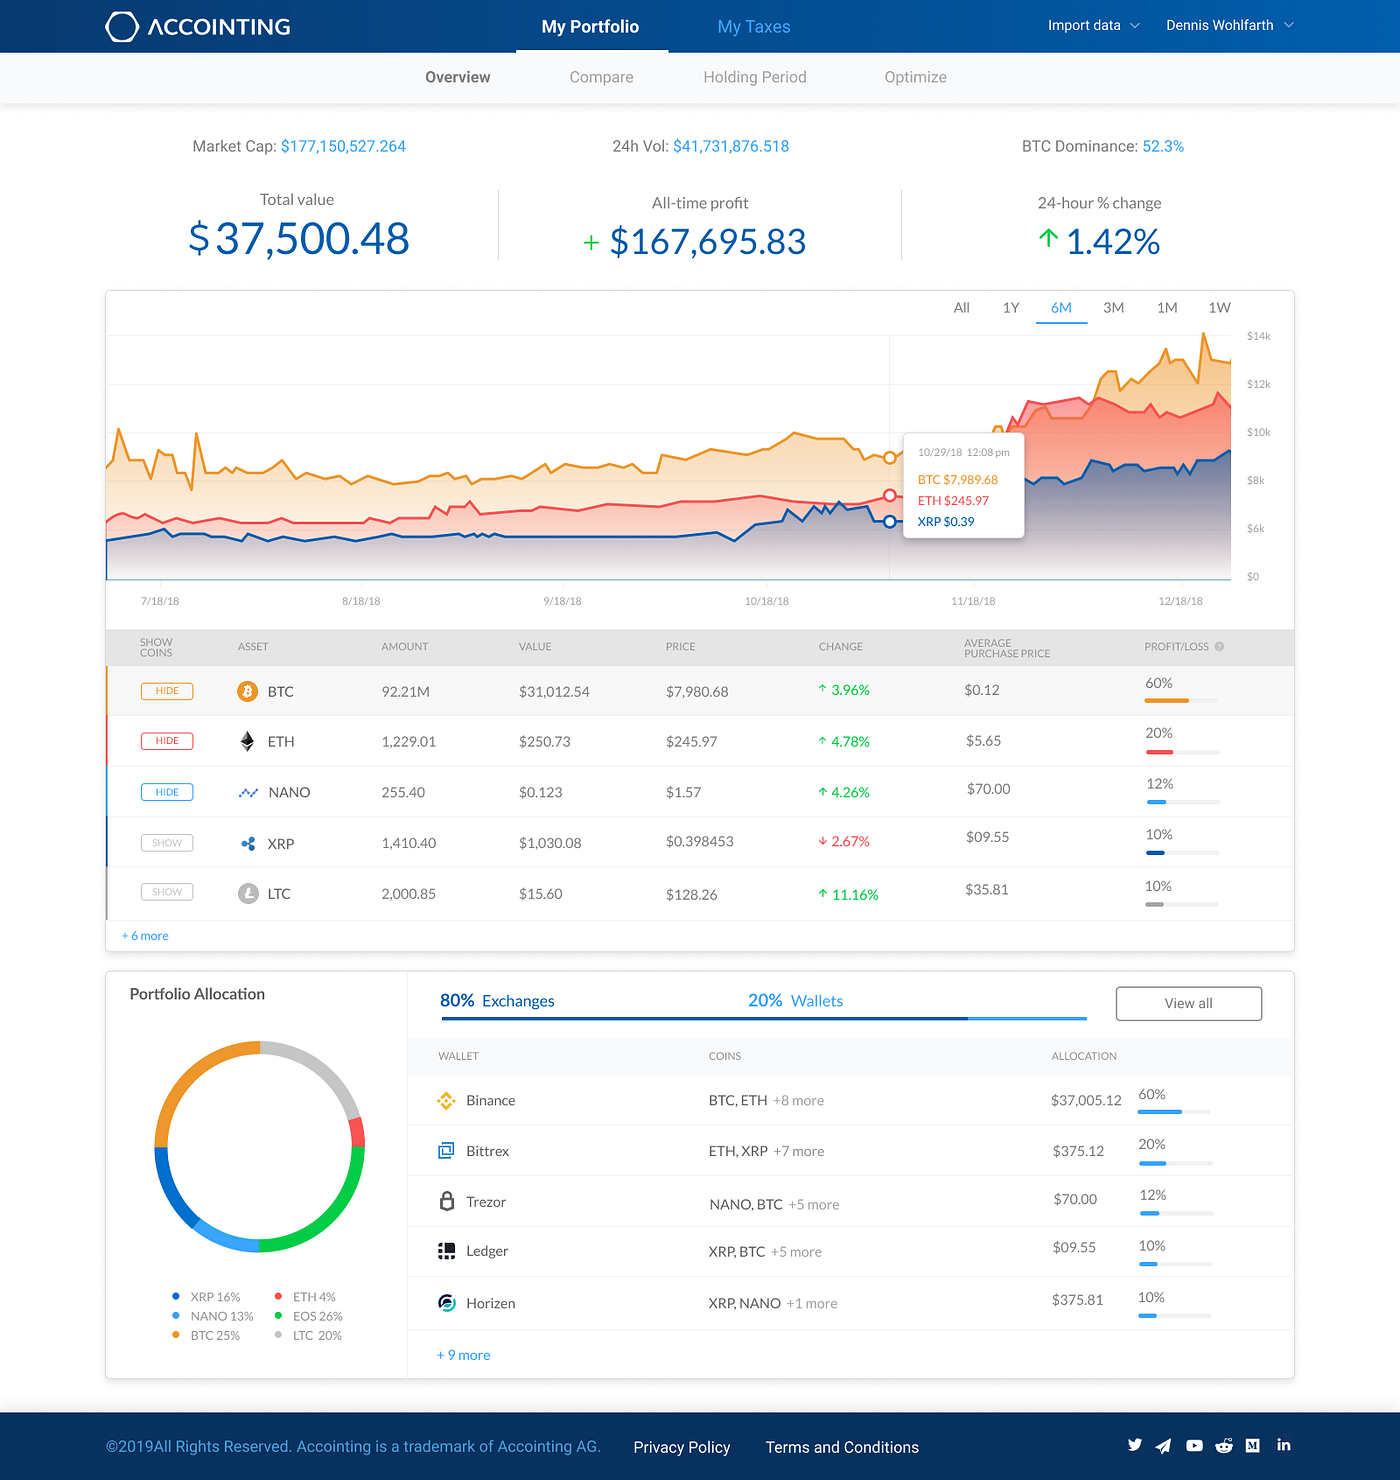Image resolution: width=1400 pixels, height=1480 pixels.
Task: Click the Ethereum coin icon in asset list
Action: point(249,741)
